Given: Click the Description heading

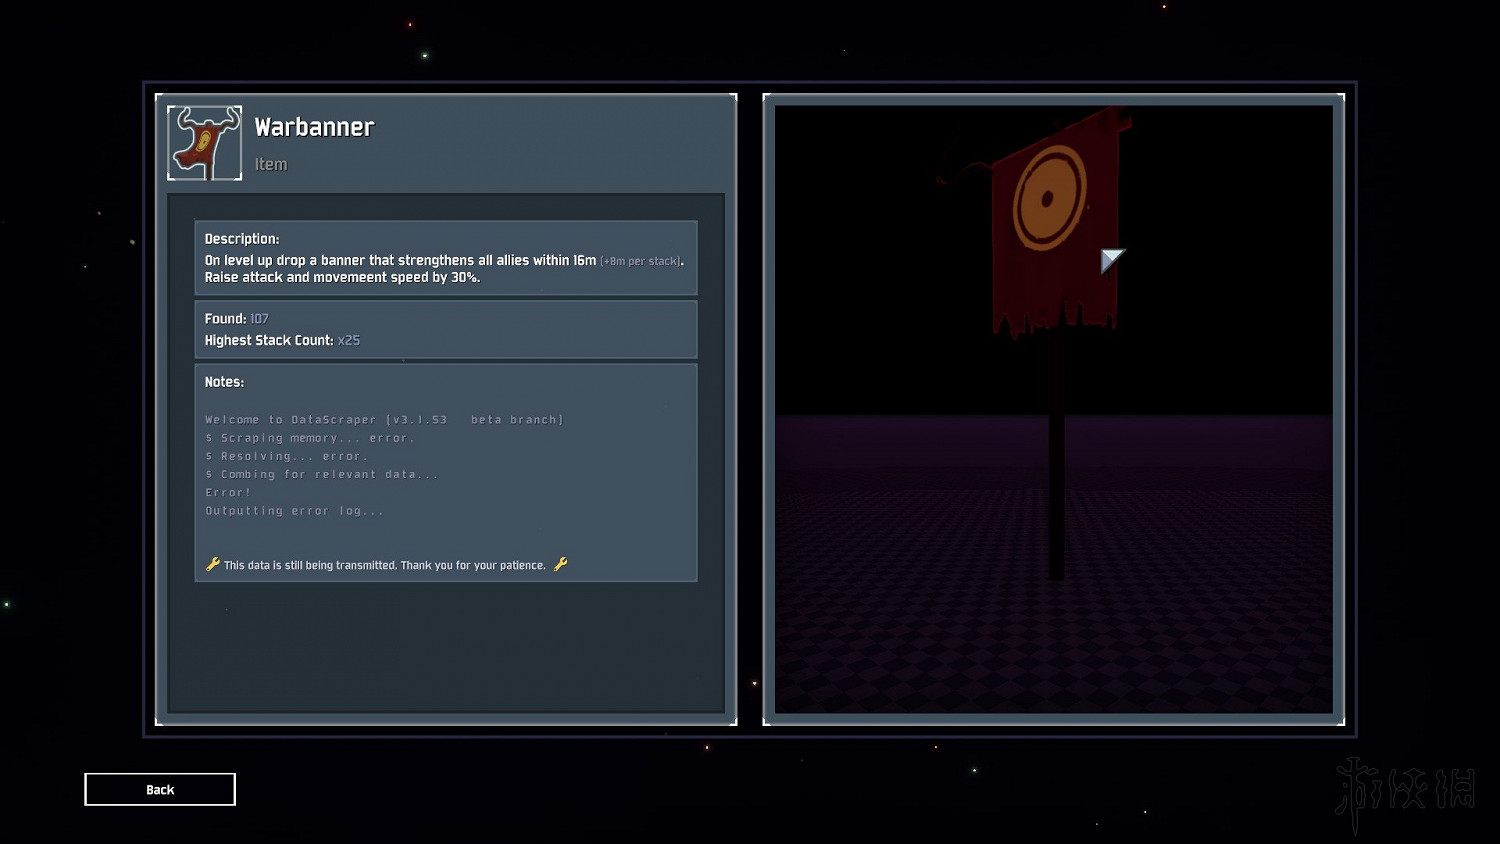Looking at the screenshot, I should (242, 239).
